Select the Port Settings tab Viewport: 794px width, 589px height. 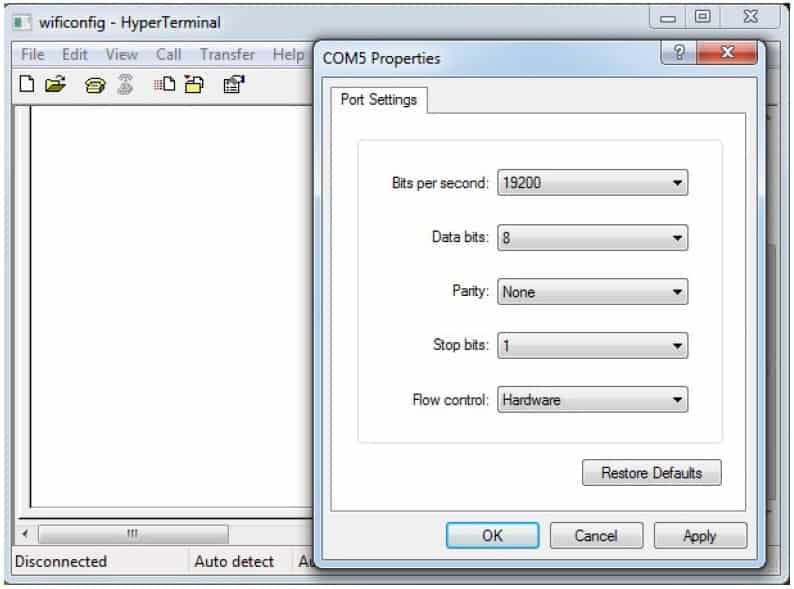coord(379,101)
